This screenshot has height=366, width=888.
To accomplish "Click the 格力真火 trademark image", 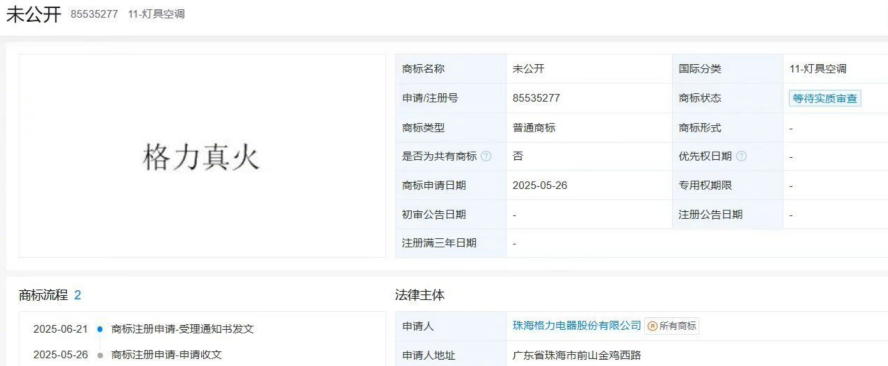I will (202, 156).
